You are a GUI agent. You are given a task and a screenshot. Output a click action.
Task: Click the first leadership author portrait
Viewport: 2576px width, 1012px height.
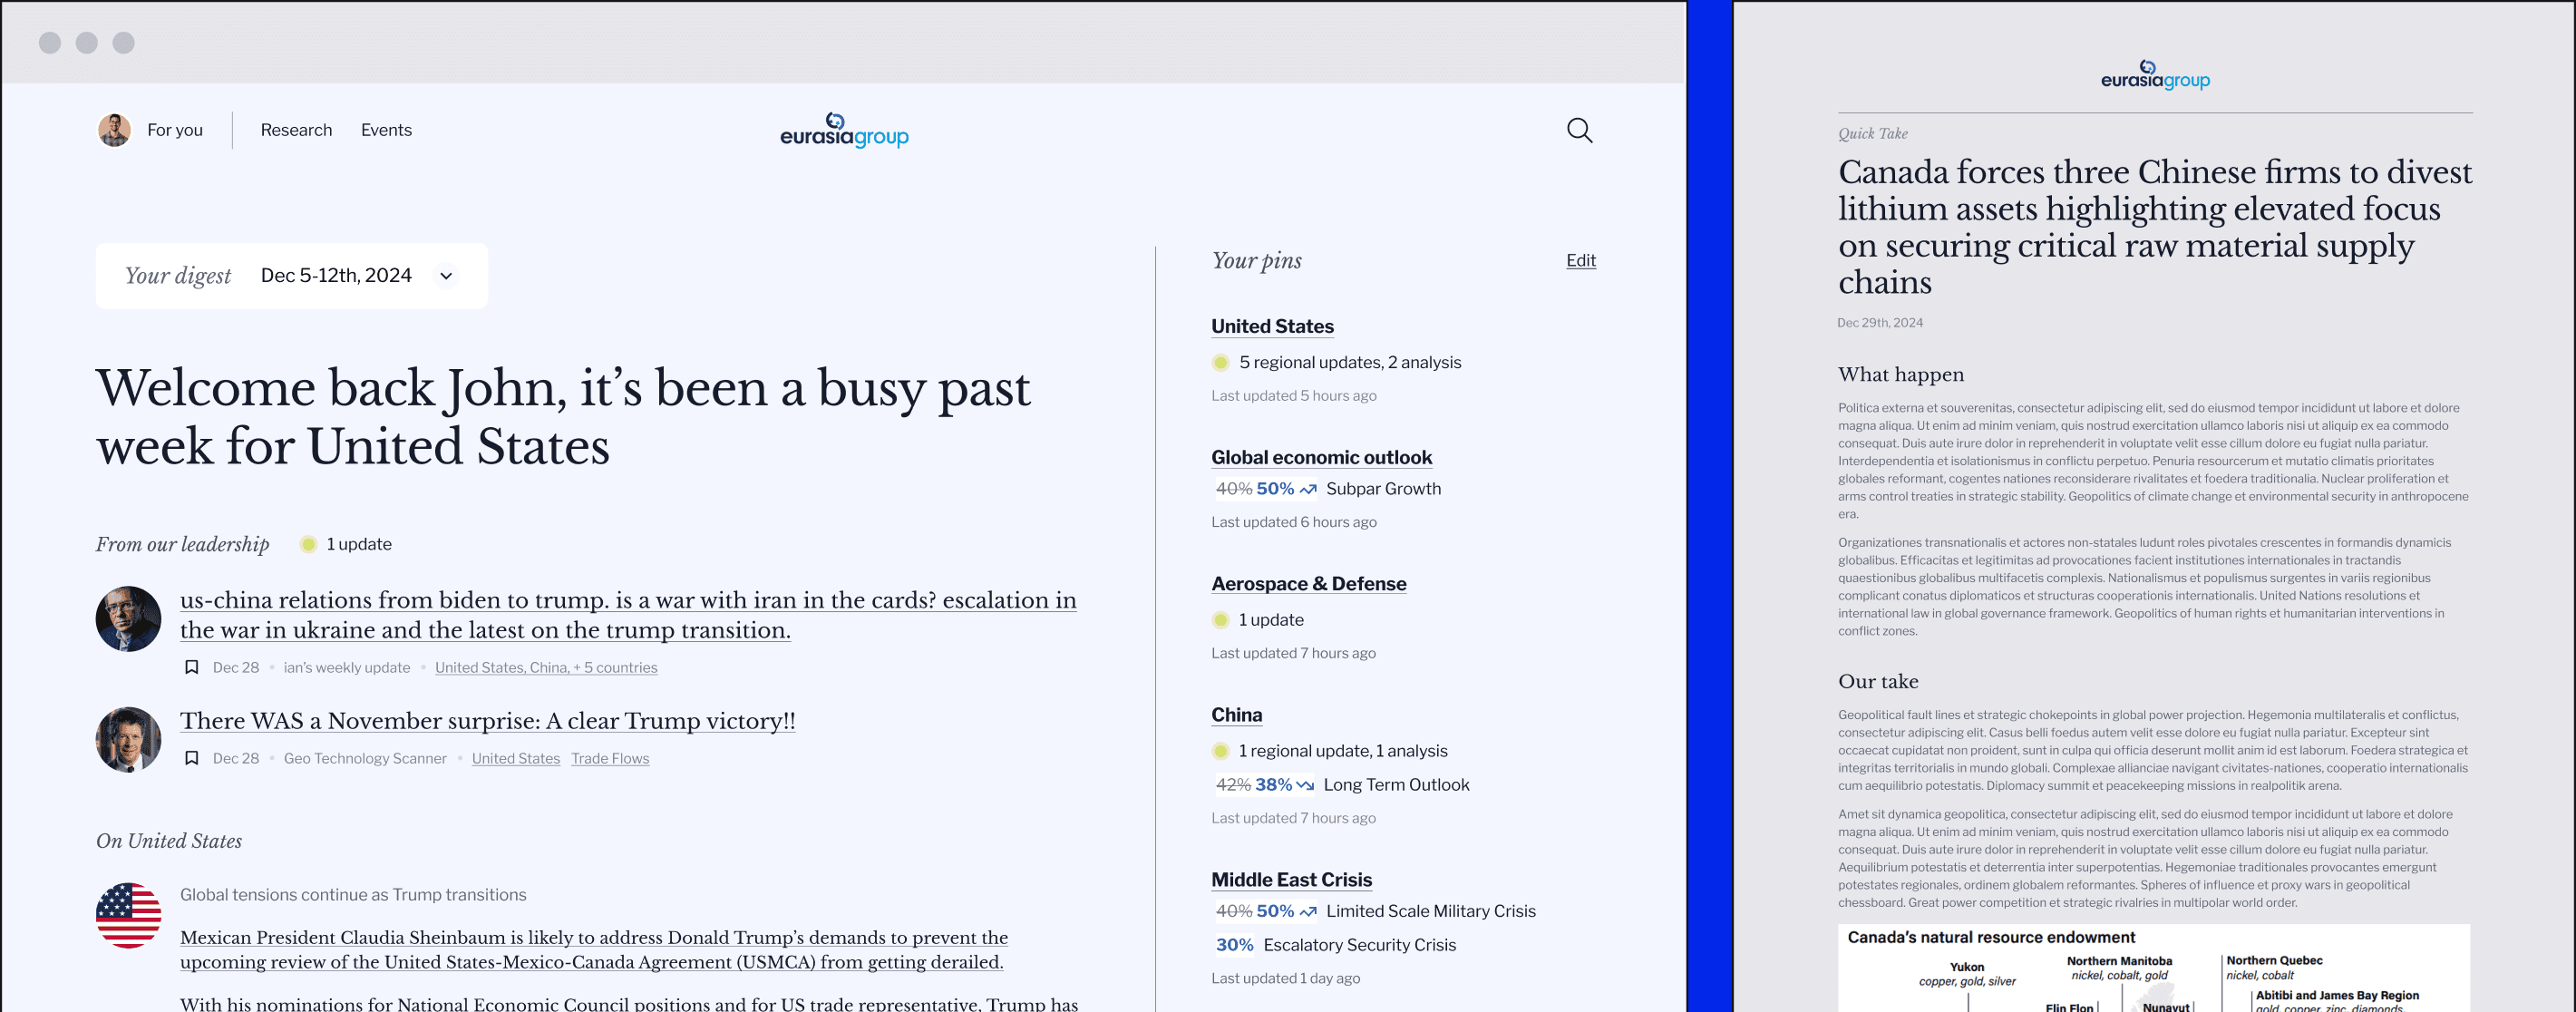coord(128,619)
